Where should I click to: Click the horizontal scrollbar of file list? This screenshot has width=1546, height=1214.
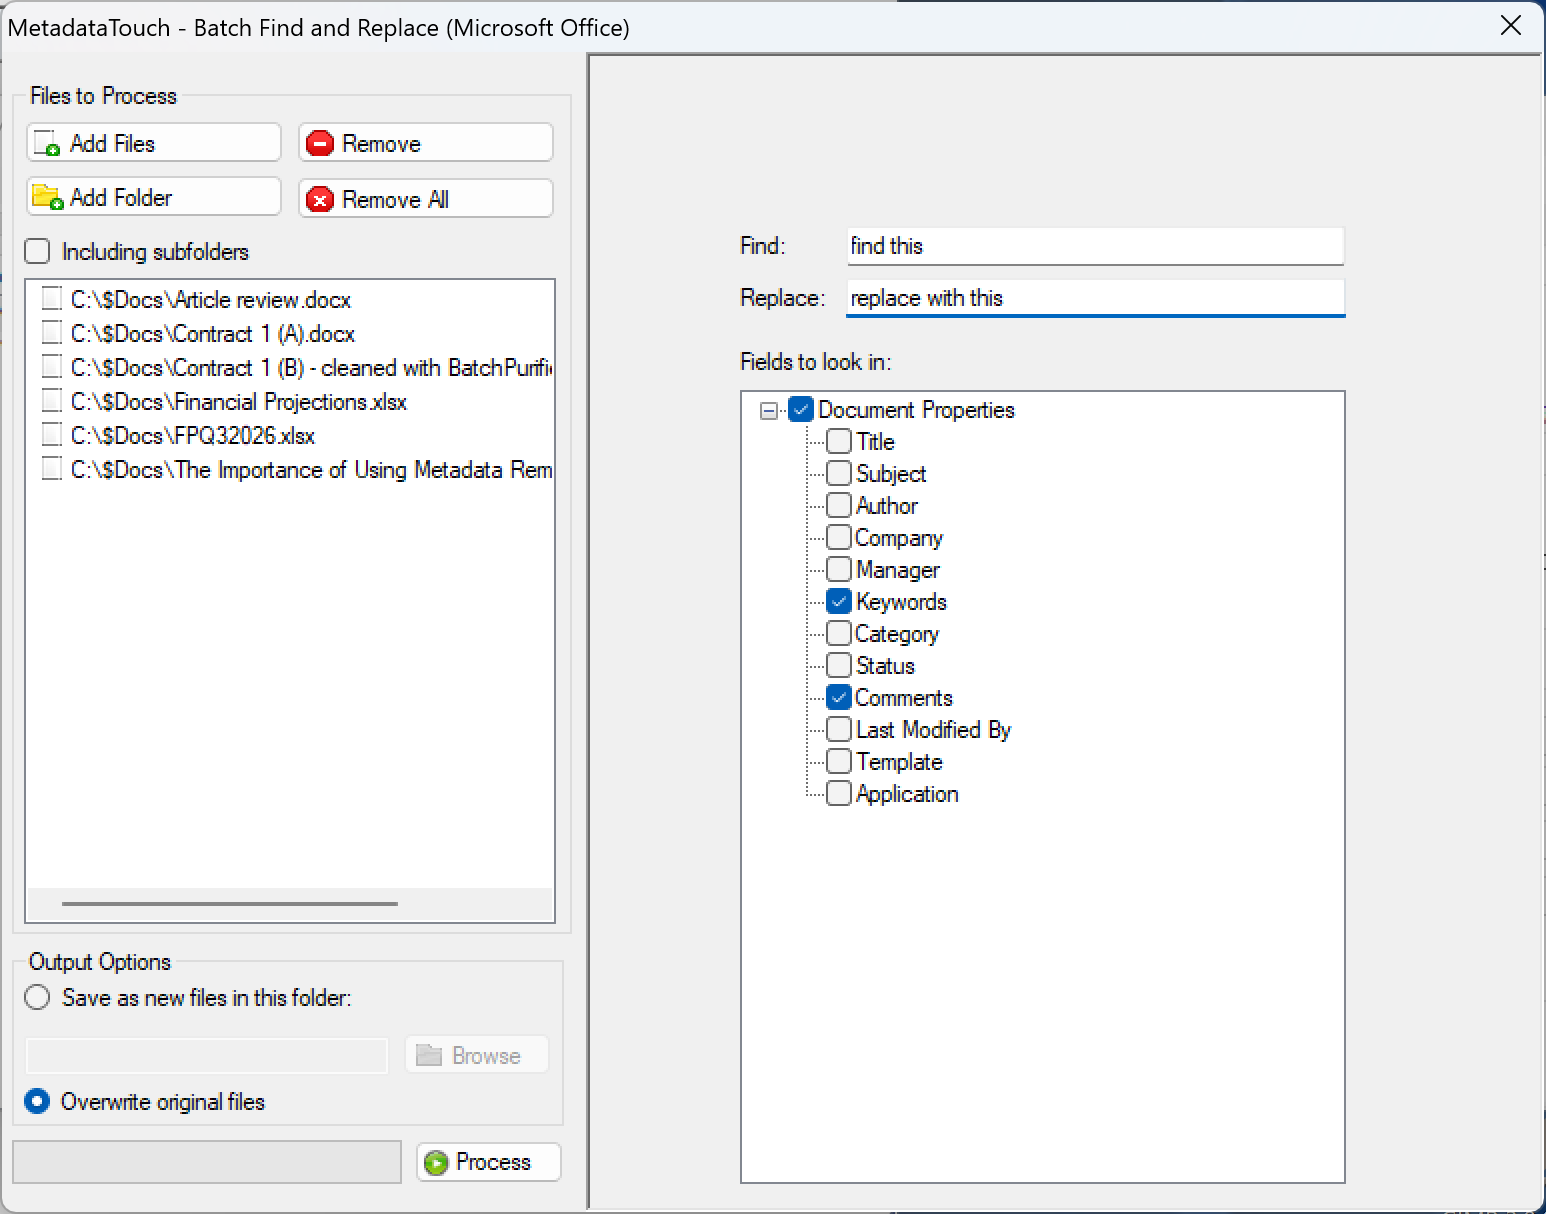(230, 904)
